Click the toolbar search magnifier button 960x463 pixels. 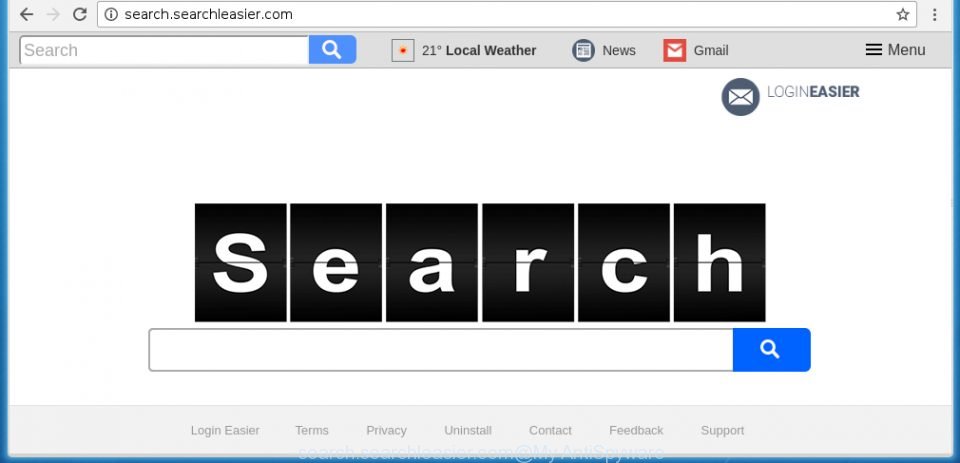point(332,50)
